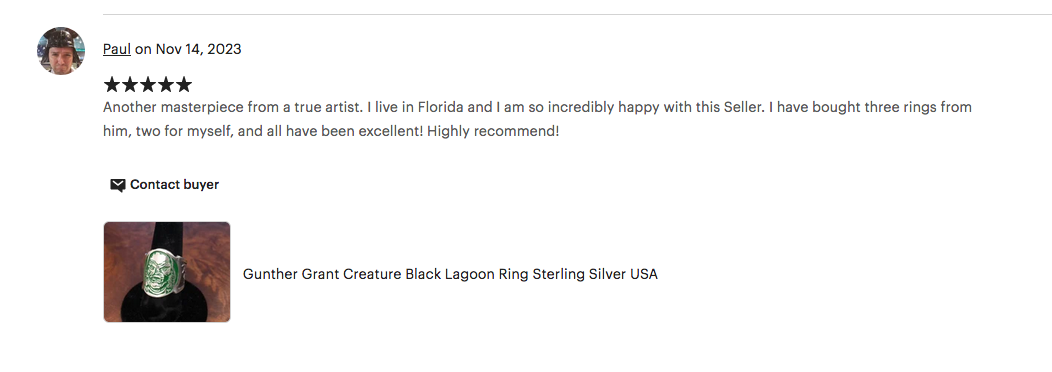Click the word Seller in the review

[743, 107]
